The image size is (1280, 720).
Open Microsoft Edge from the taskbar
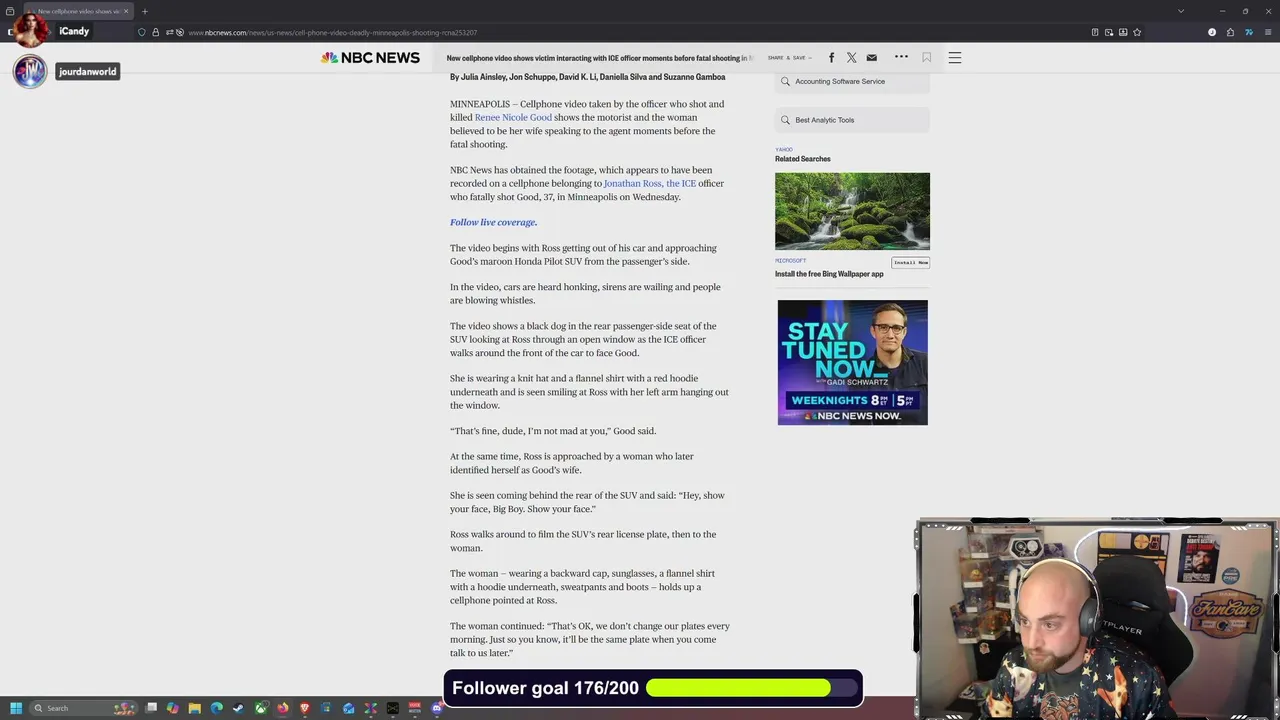click(216, 708)
